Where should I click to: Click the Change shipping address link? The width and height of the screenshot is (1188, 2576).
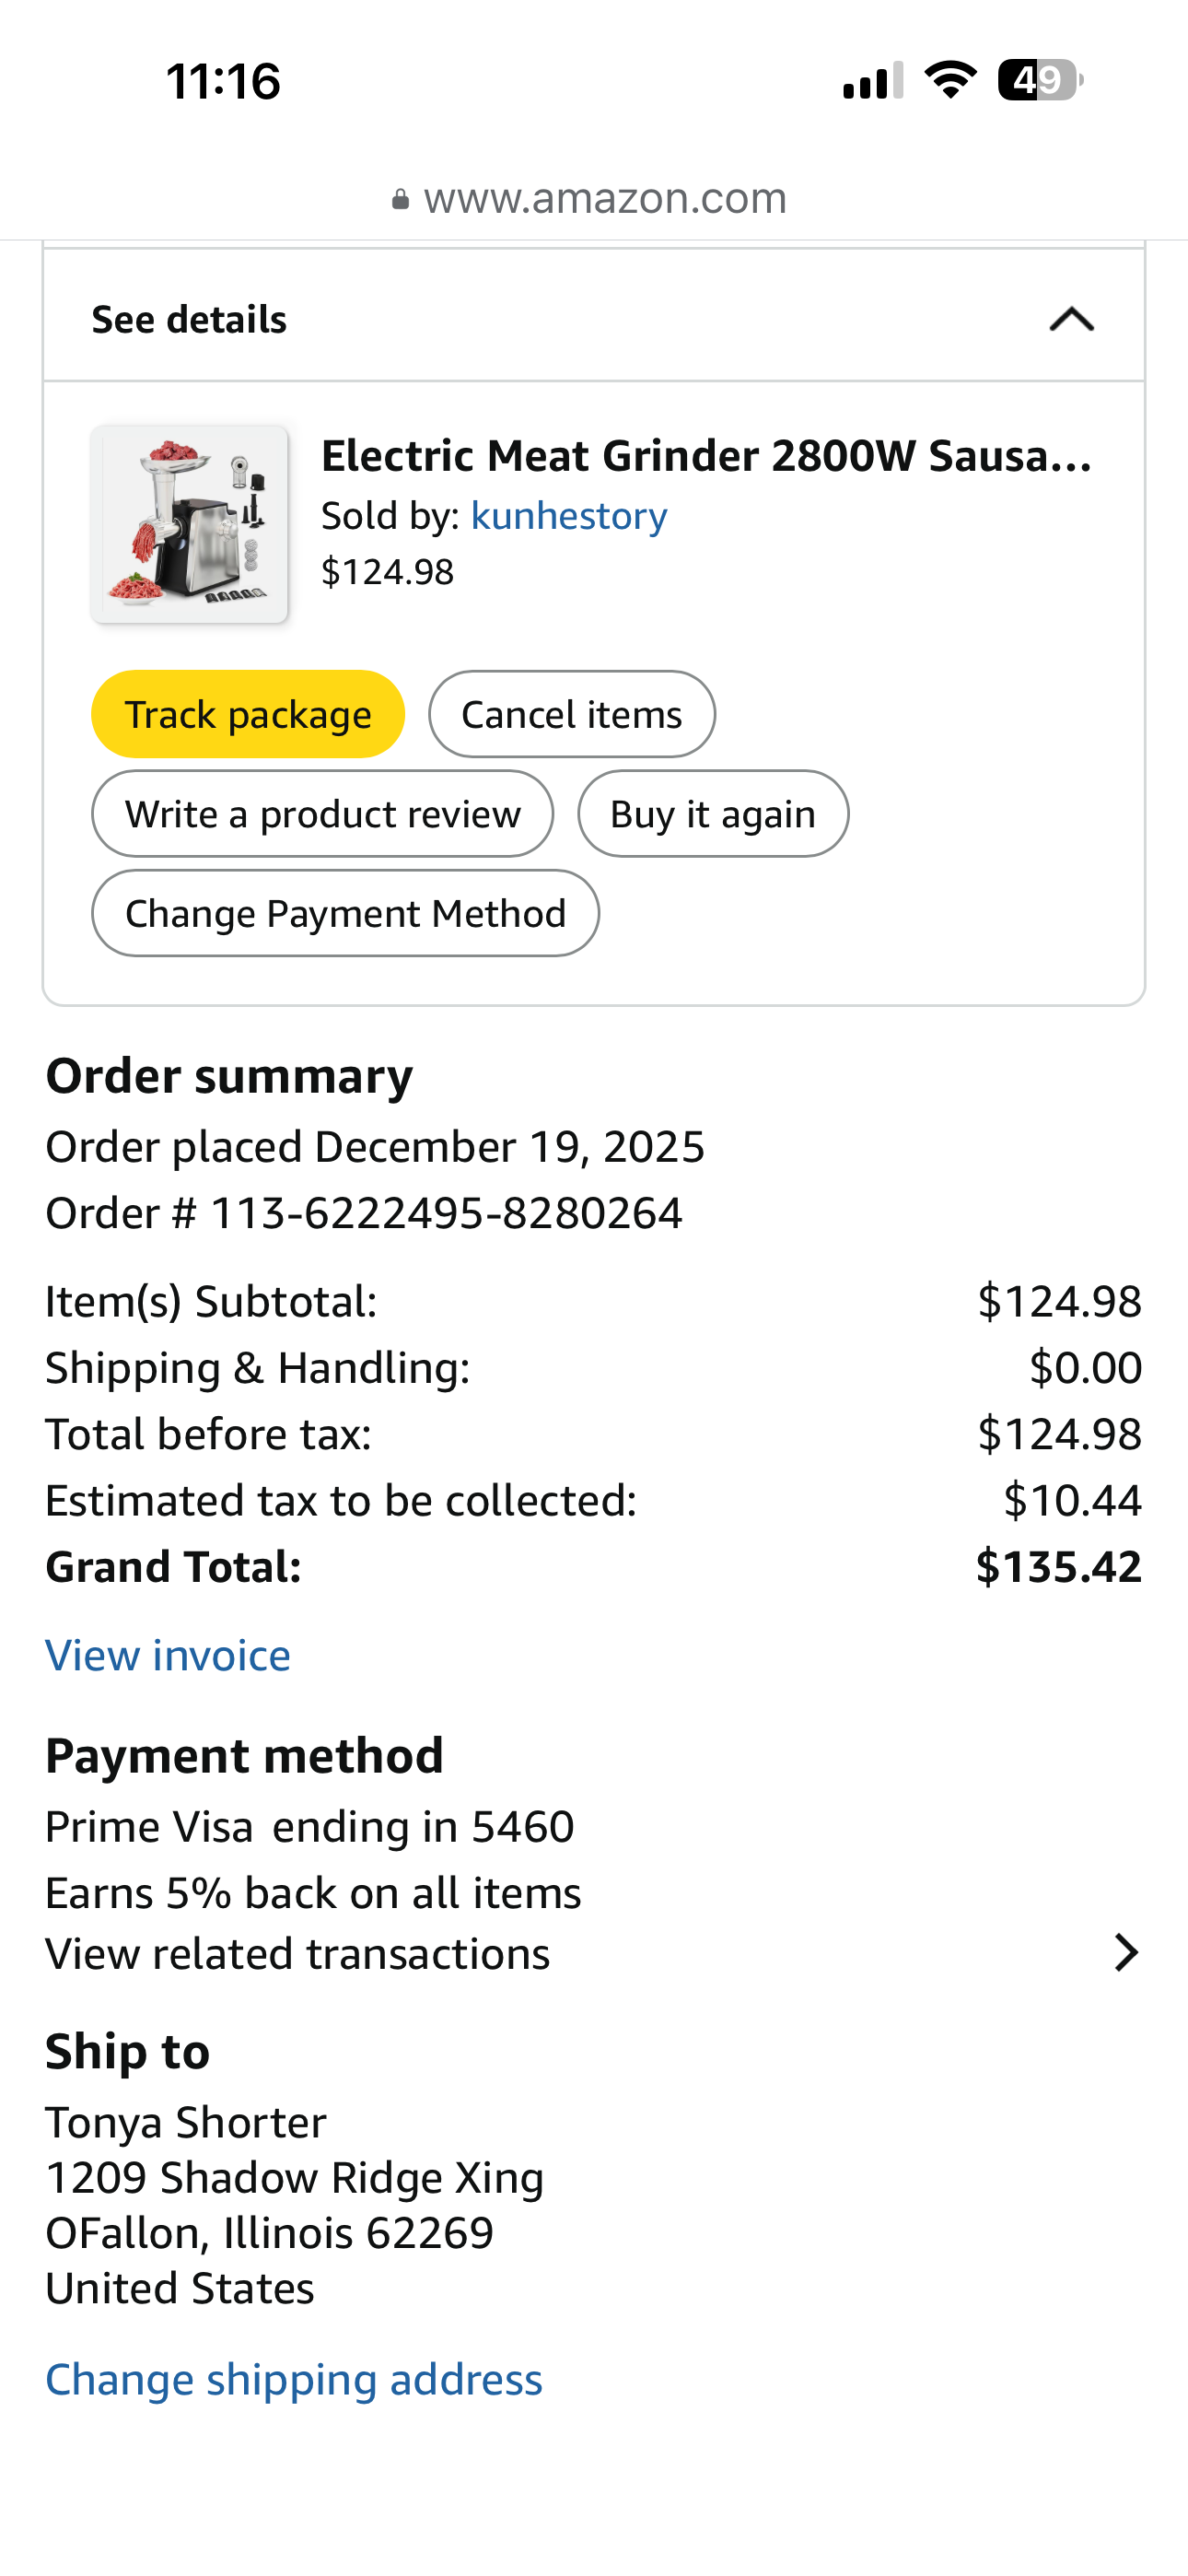point(294,2379)
